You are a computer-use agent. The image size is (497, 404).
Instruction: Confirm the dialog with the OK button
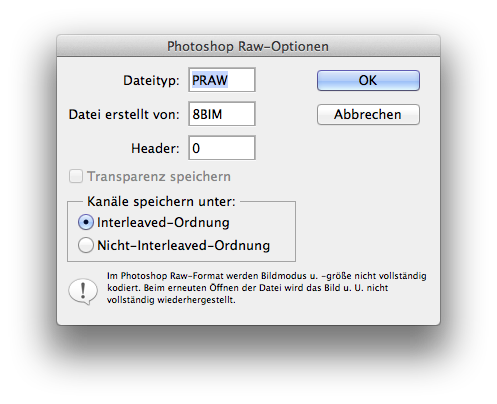(x=368, y=80)
